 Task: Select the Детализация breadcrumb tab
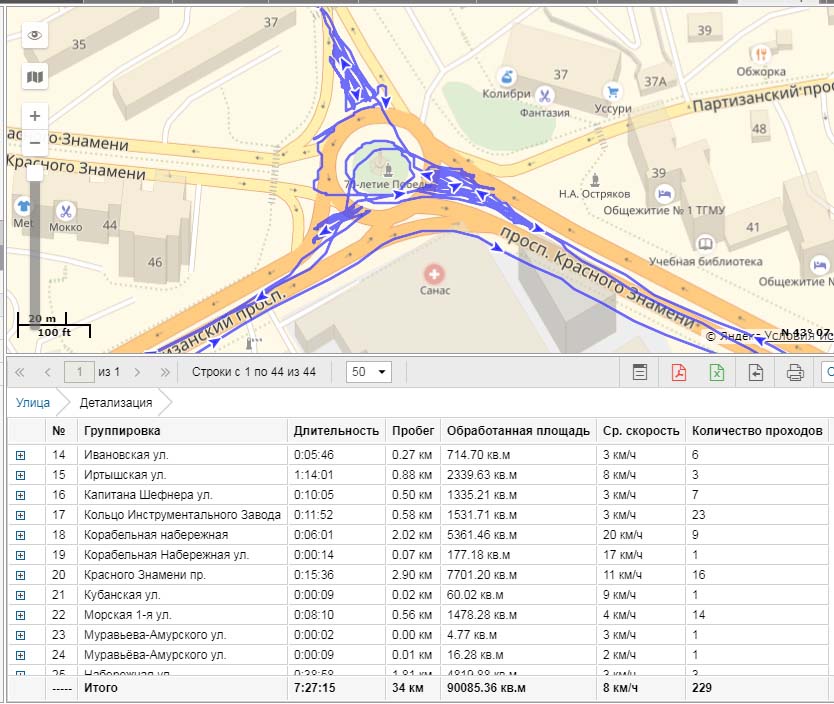click(116, 403)
